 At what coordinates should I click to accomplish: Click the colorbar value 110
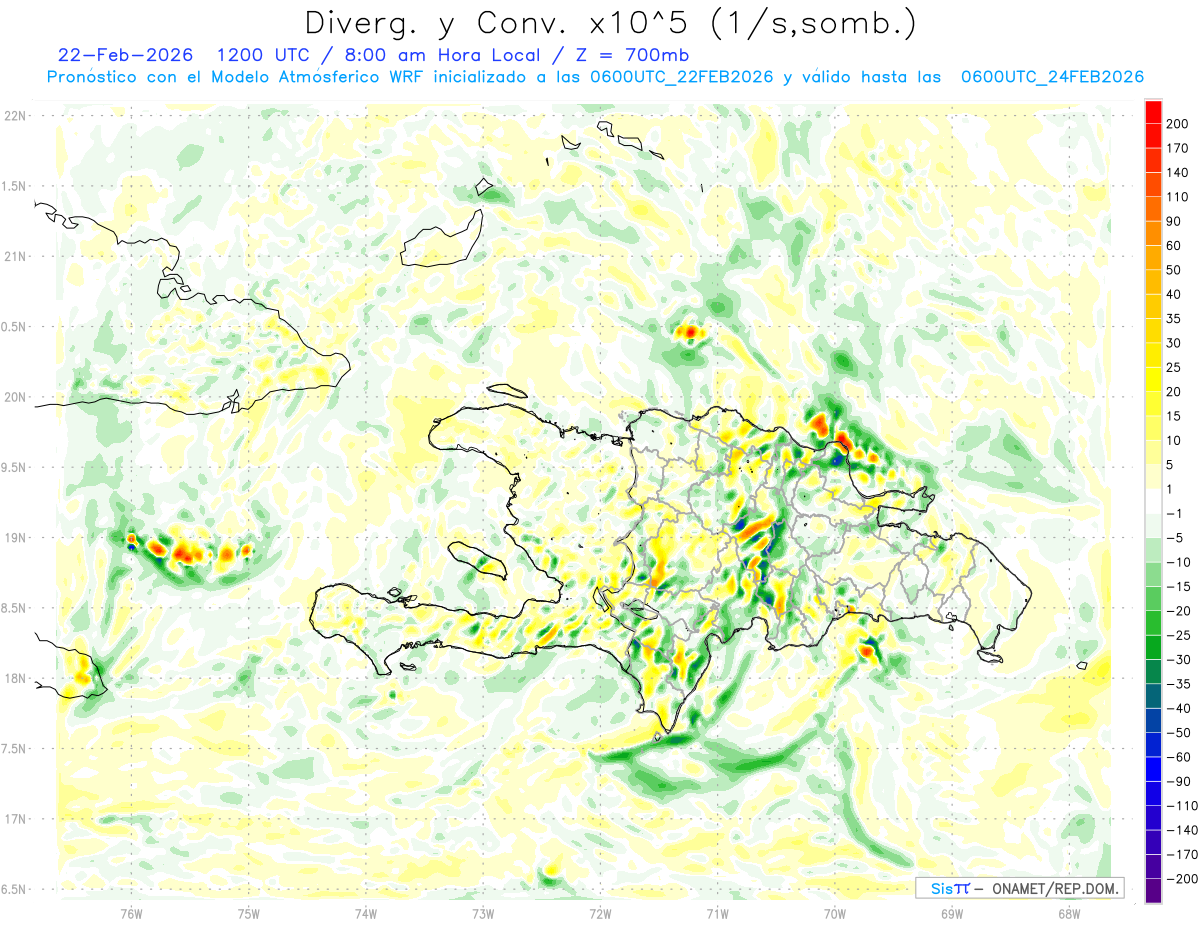1177,197
